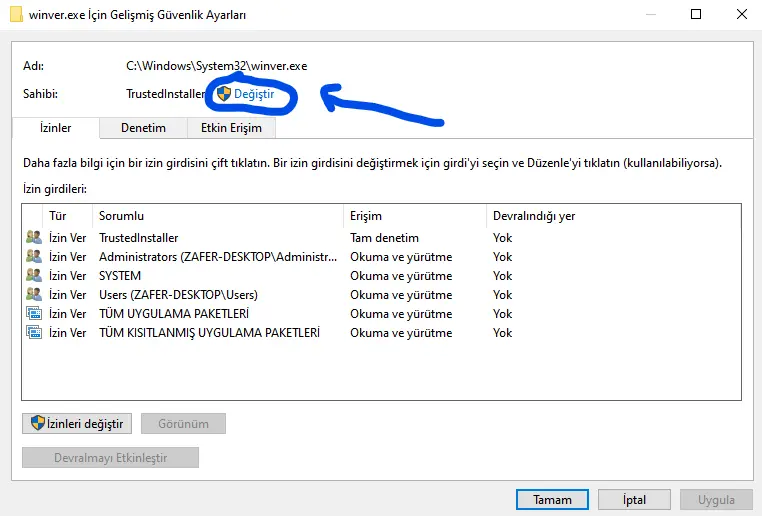Click the user group icon for TrustedInstaller

tap(34, 238)
